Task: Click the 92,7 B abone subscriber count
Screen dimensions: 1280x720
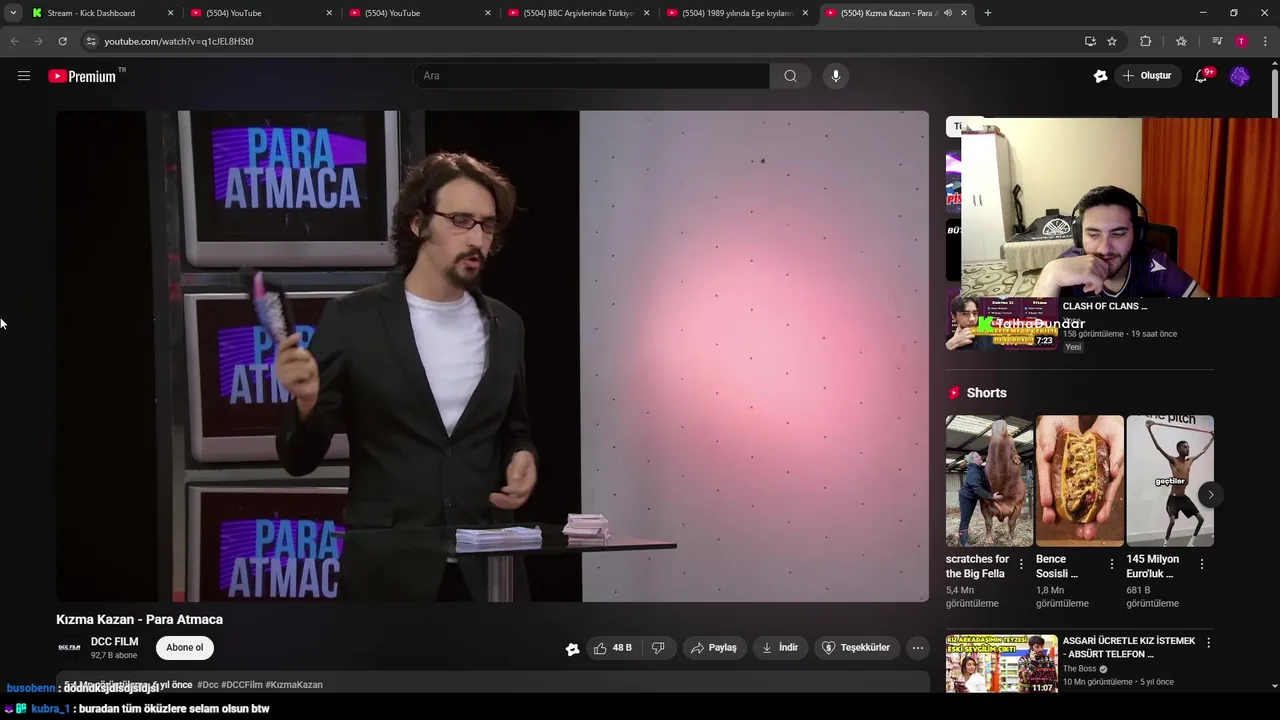Action: [114, 656]
